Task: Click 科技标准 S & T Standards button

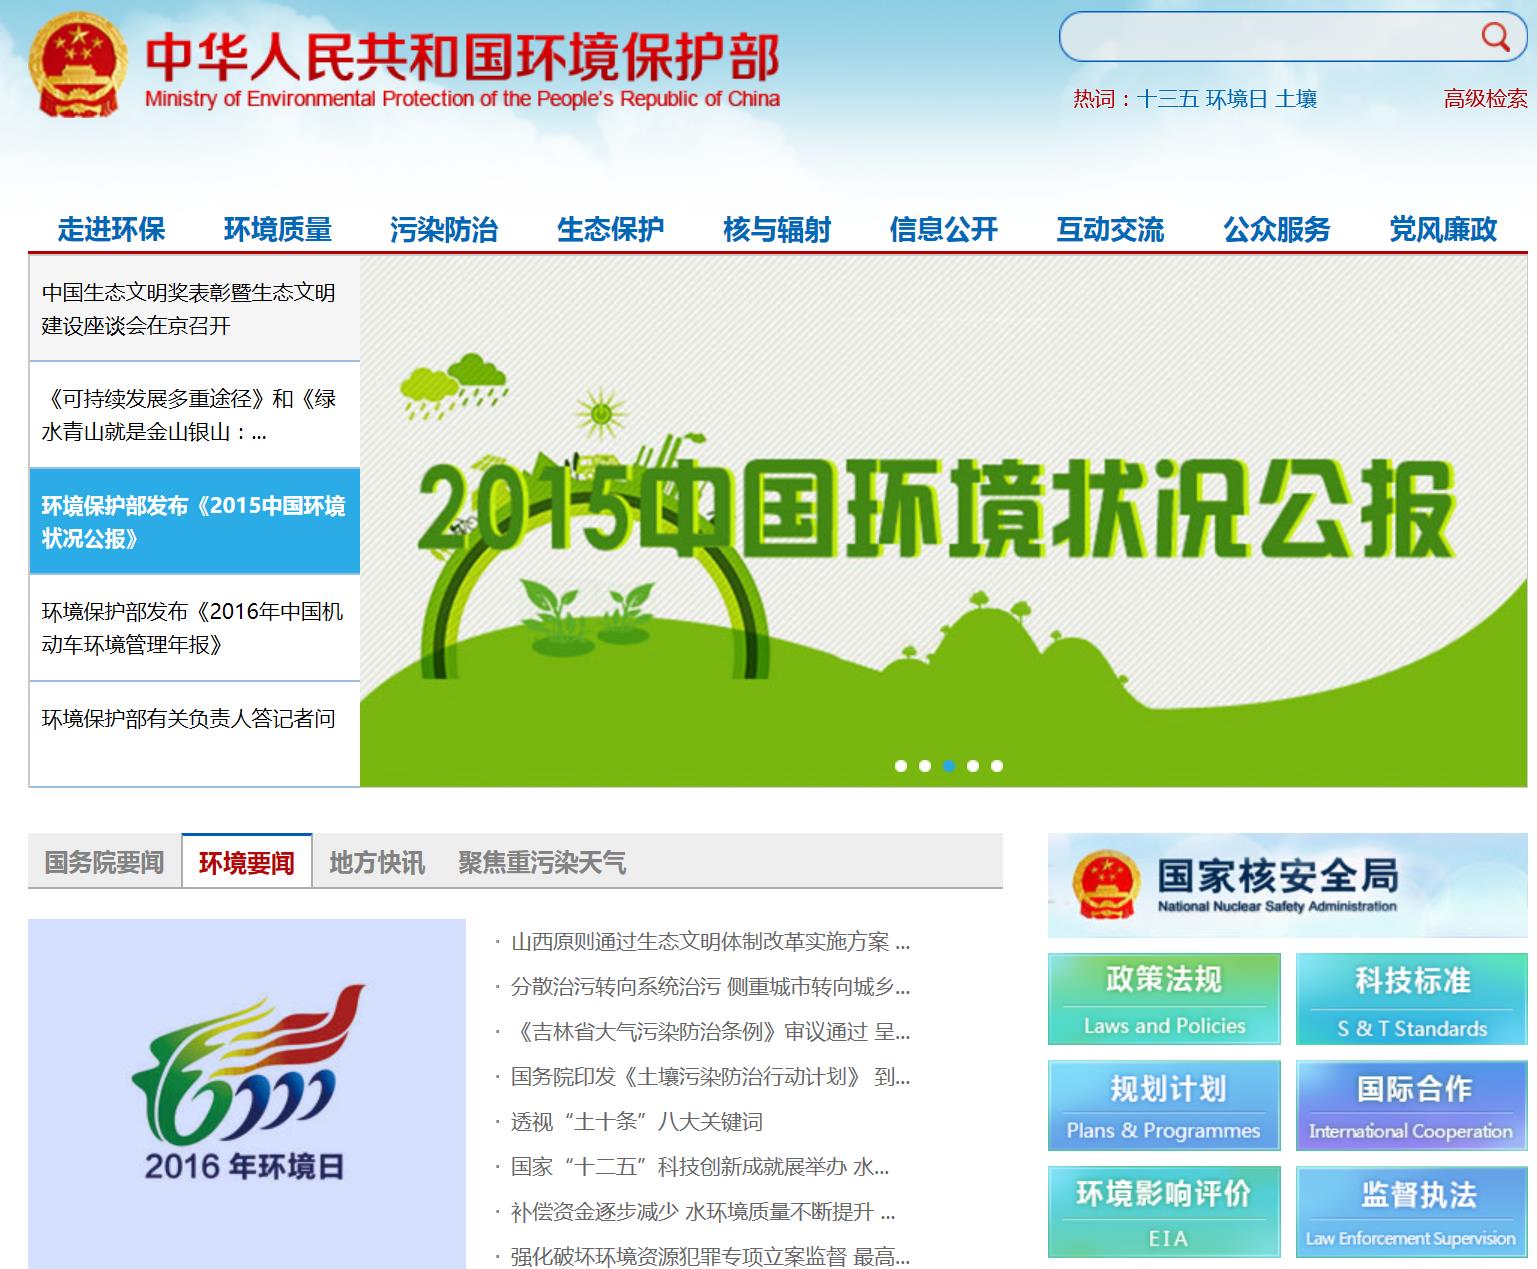Action: point(1412,999)
